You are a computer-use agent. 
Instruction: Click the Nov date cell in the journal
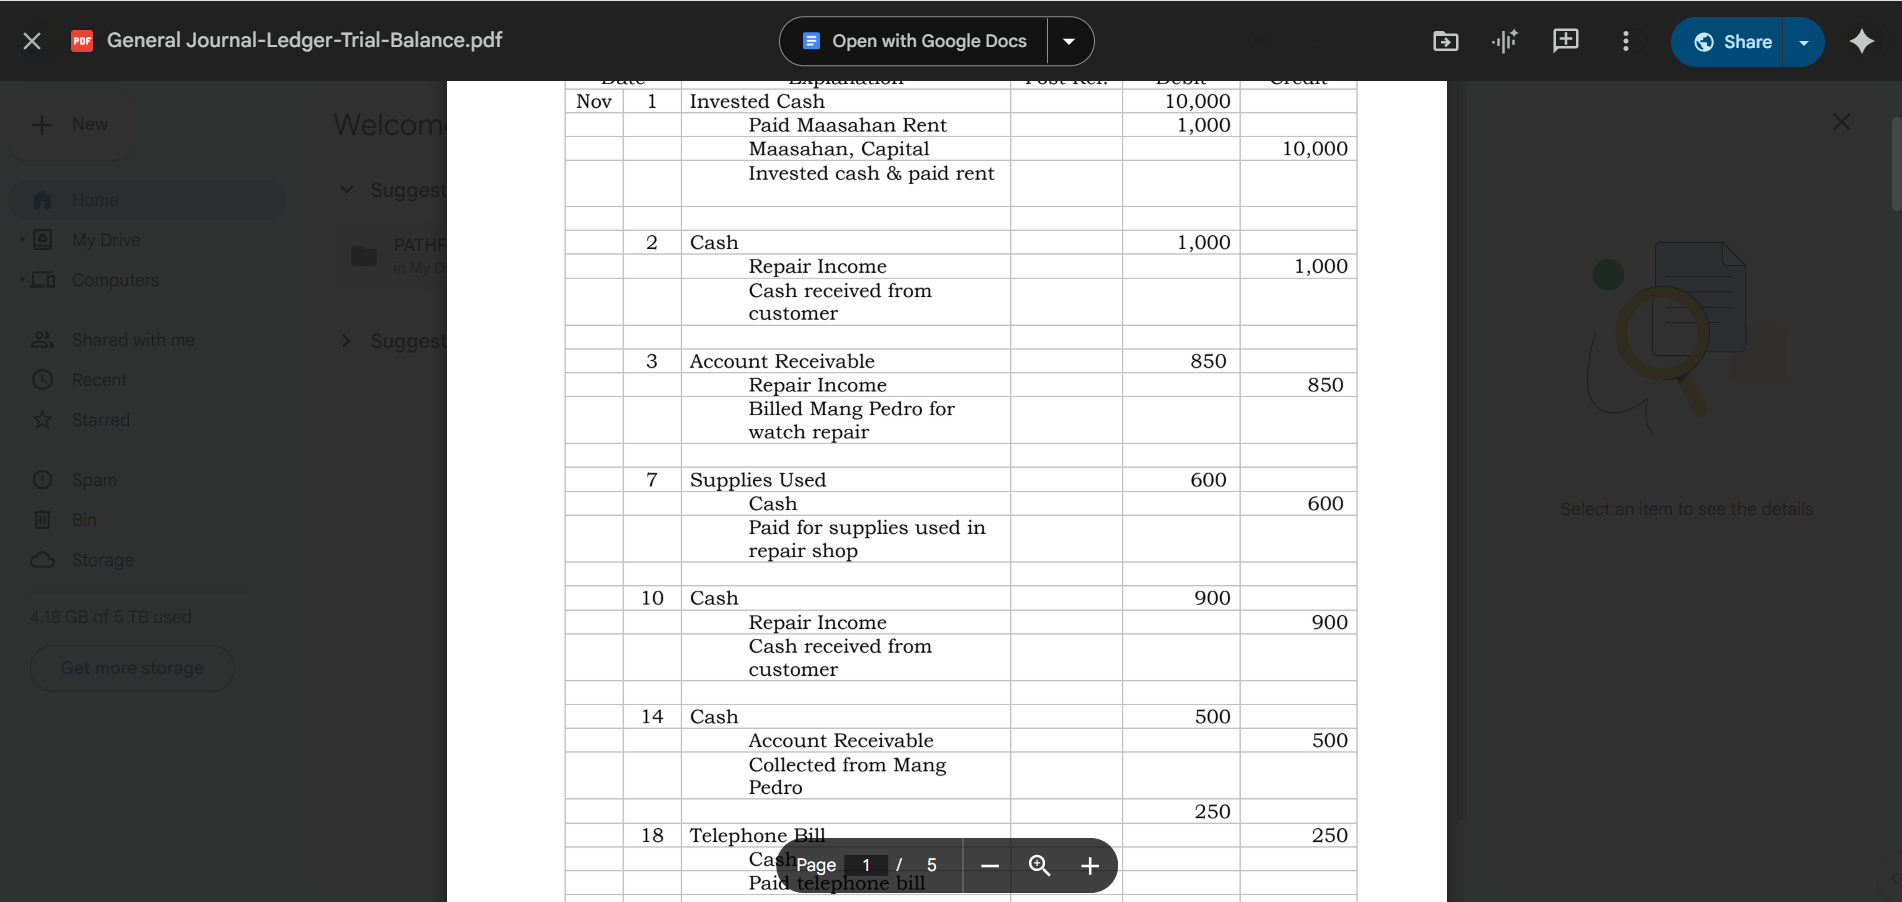click(594, 101)
